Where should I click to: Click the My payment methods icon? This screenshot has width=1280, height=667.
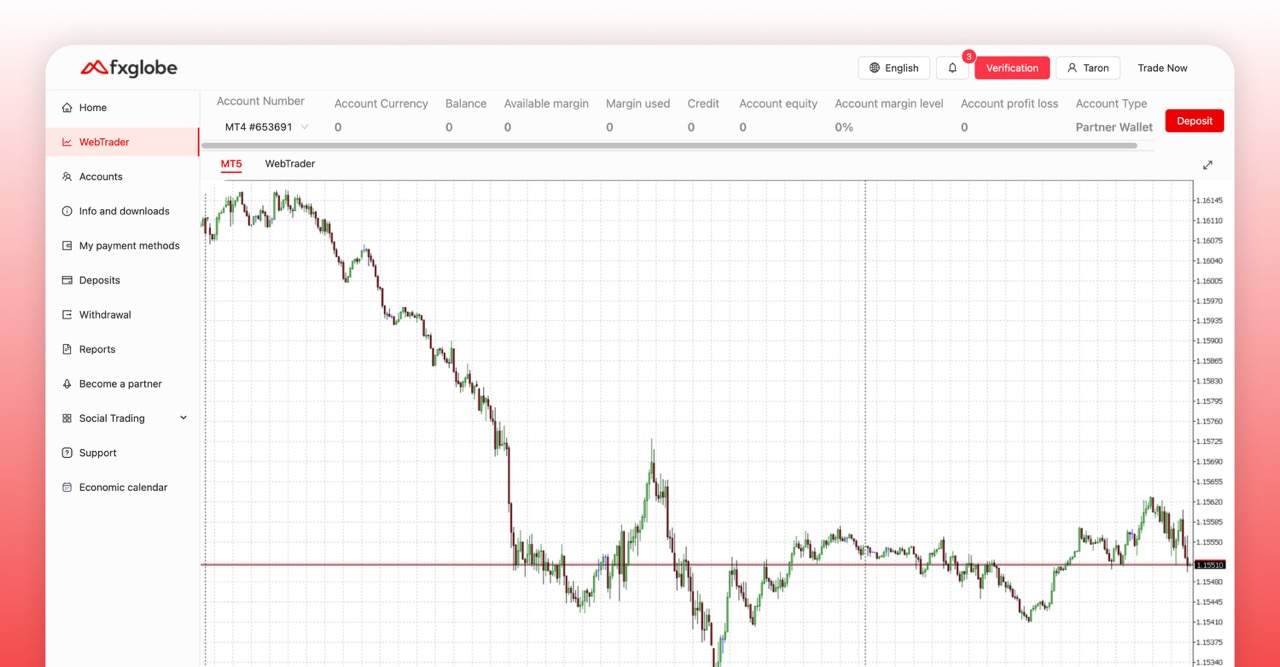coord(67,246)
